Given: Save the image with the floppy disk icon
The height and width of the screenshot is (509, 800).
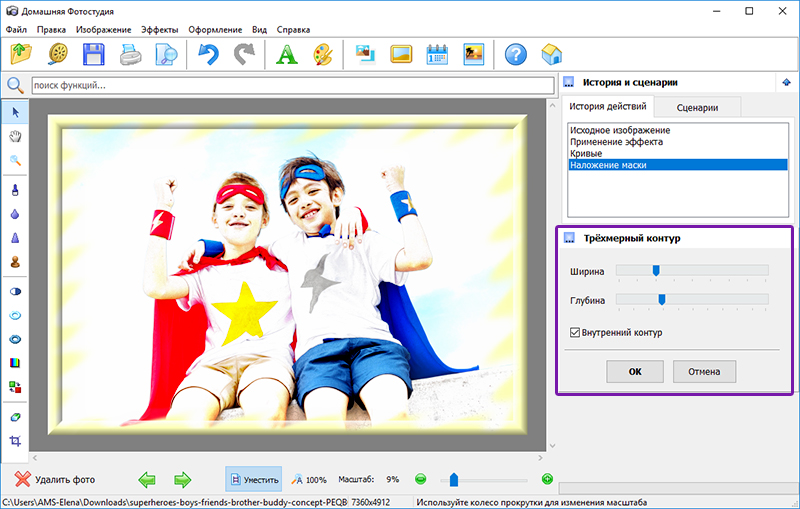Looking at the screenshot, I should [94, 54].
